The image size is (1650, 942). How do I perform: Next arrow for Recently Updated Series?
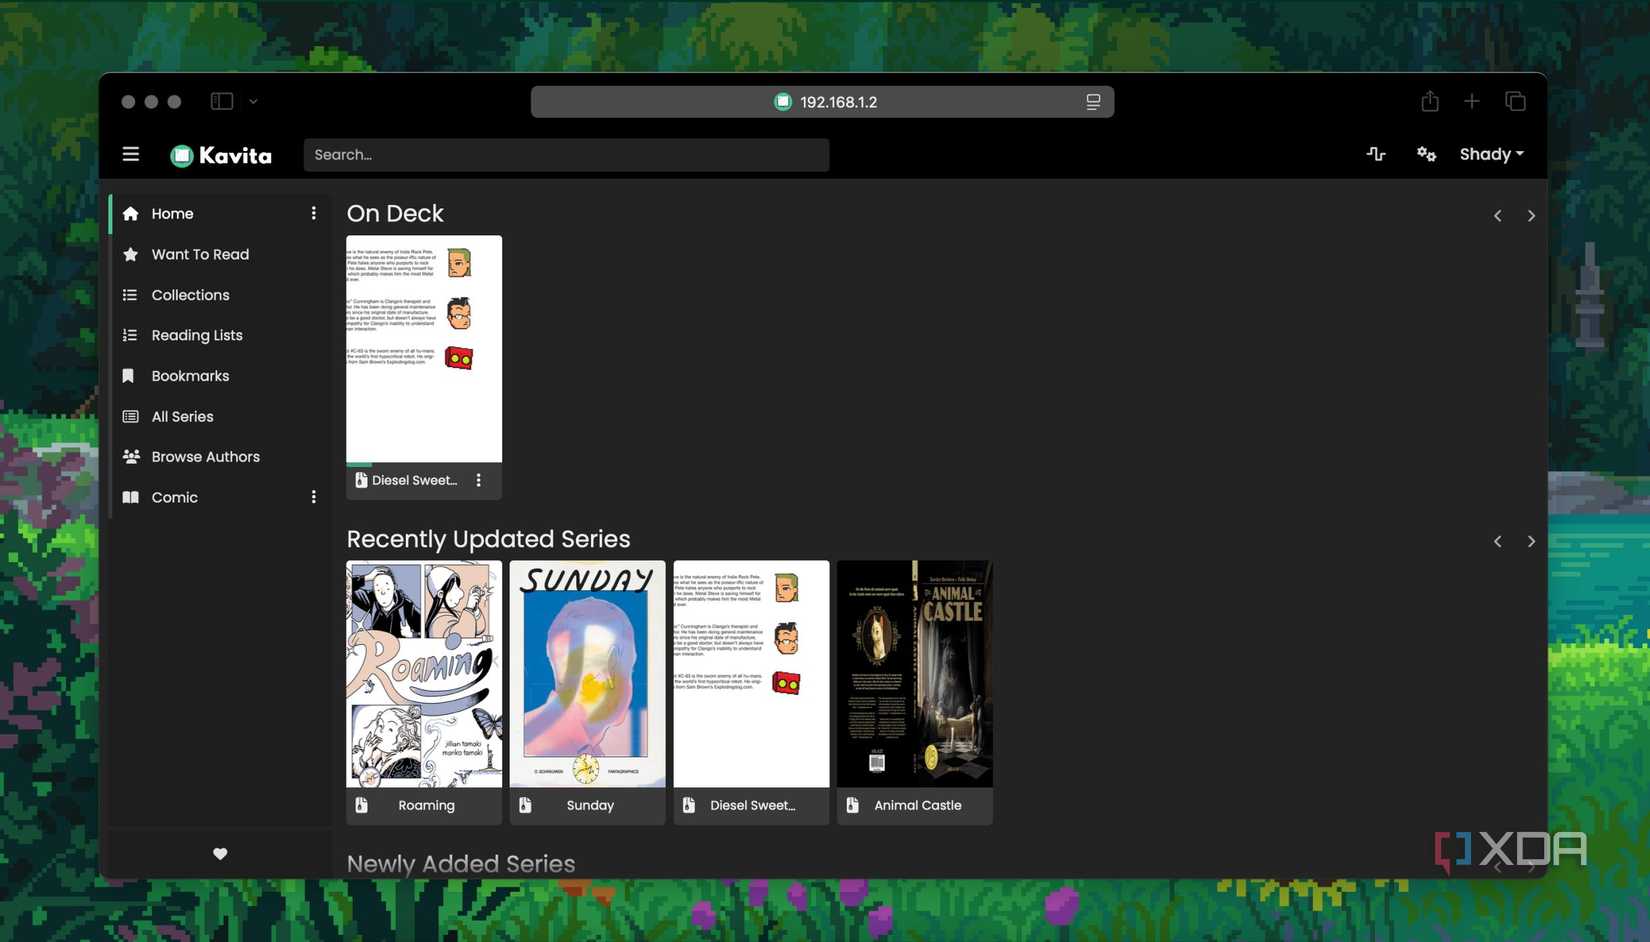pos(1531,541)
